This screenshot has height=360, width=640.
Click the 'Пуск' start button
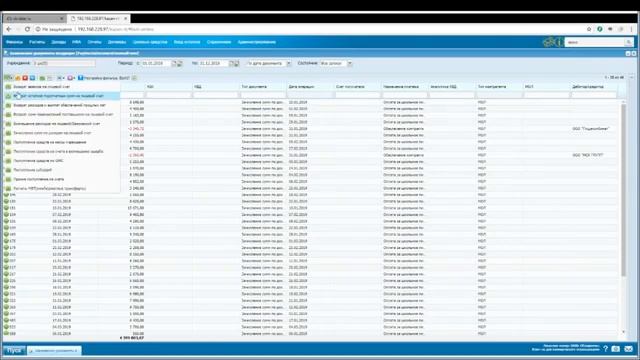coord(14,350)
